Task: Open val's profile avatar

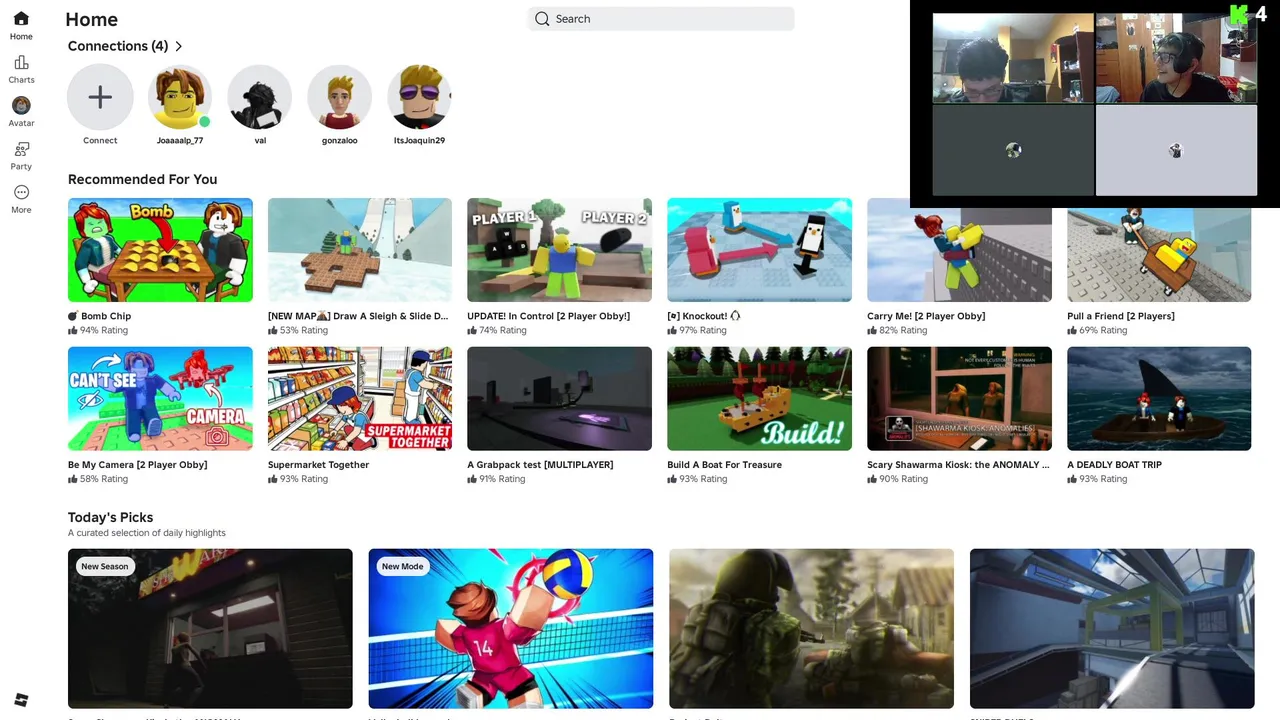Action: click(x=260, y=97)
